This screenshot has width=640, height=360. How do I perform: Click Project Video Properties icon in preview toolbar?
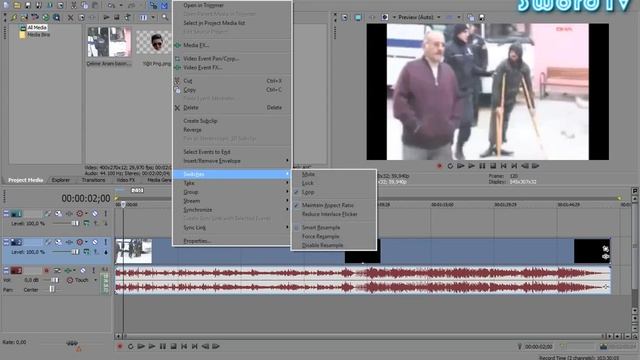pyautogui.click(x=345, y=18)
